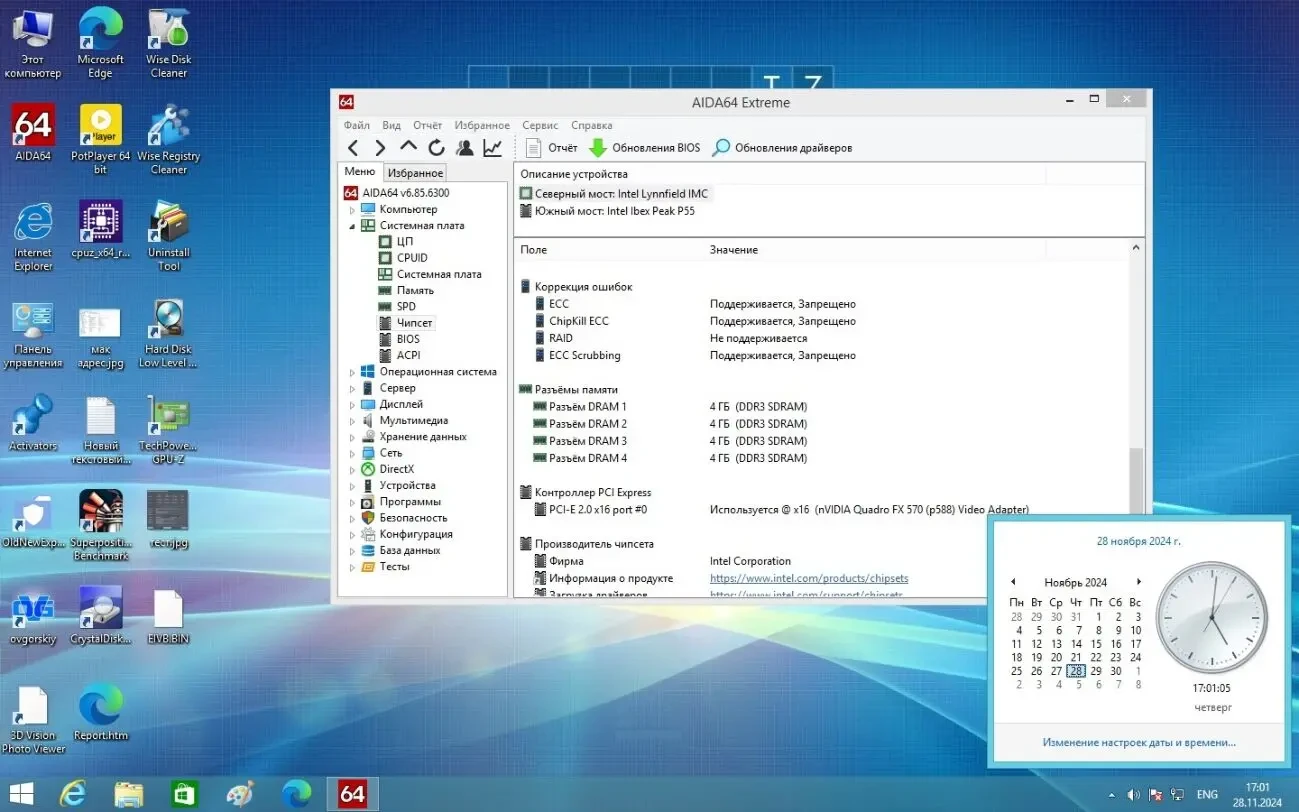Switch to the Избранное tab
1299x812 pixels.
click(x=414, y=171)
